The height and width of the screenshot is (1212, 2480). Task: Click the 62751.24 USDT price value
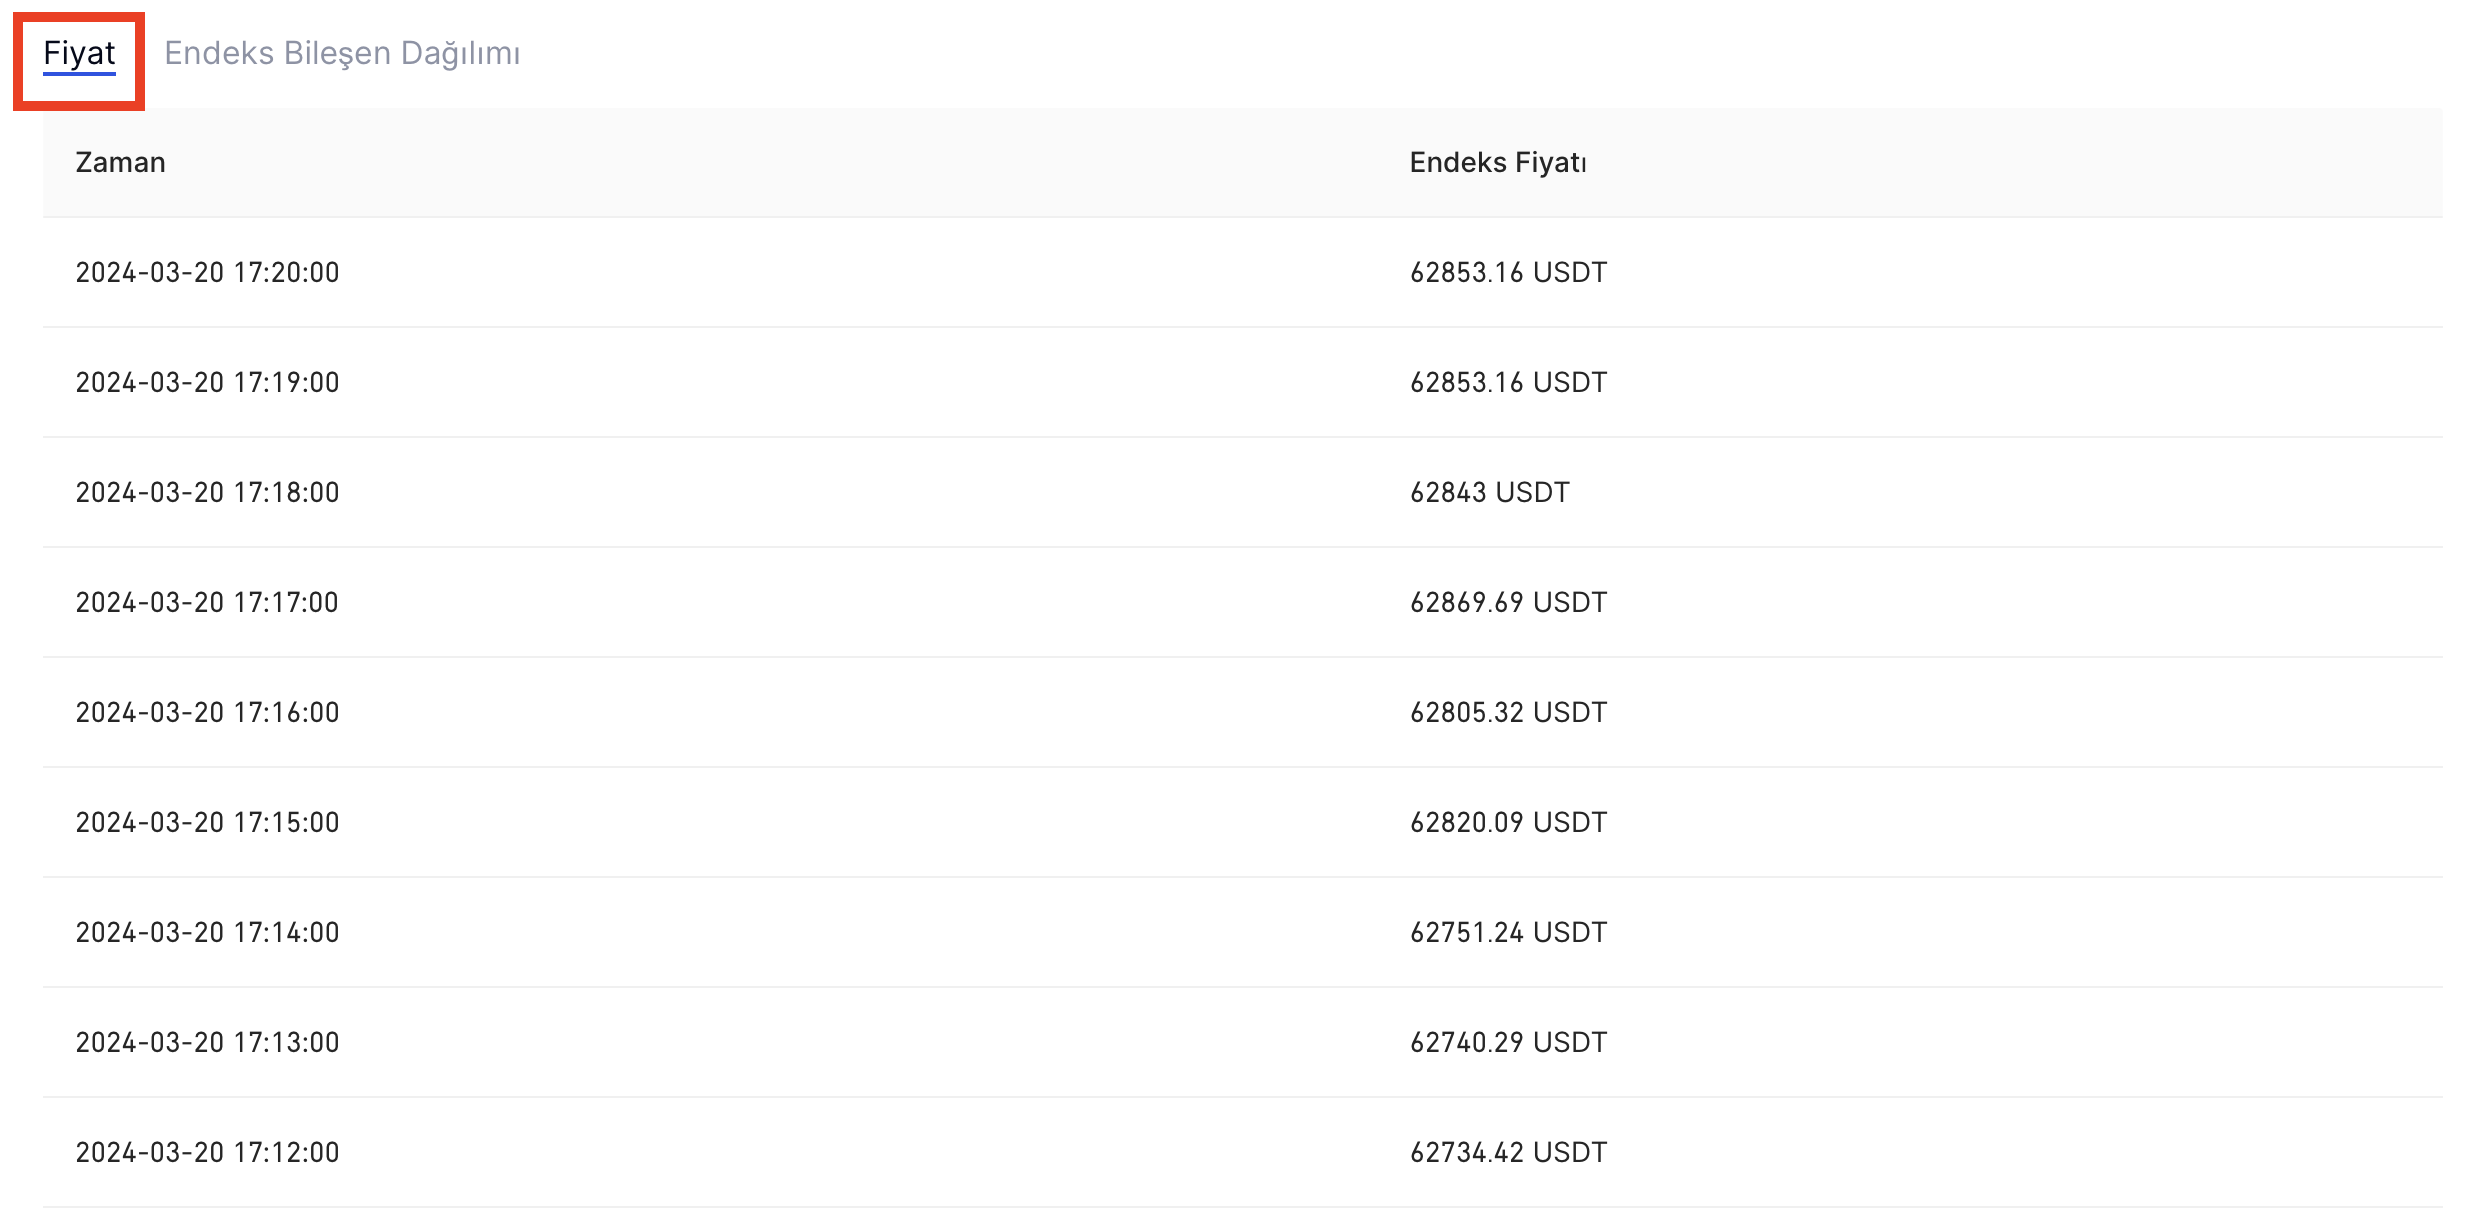click(1508, 933)
